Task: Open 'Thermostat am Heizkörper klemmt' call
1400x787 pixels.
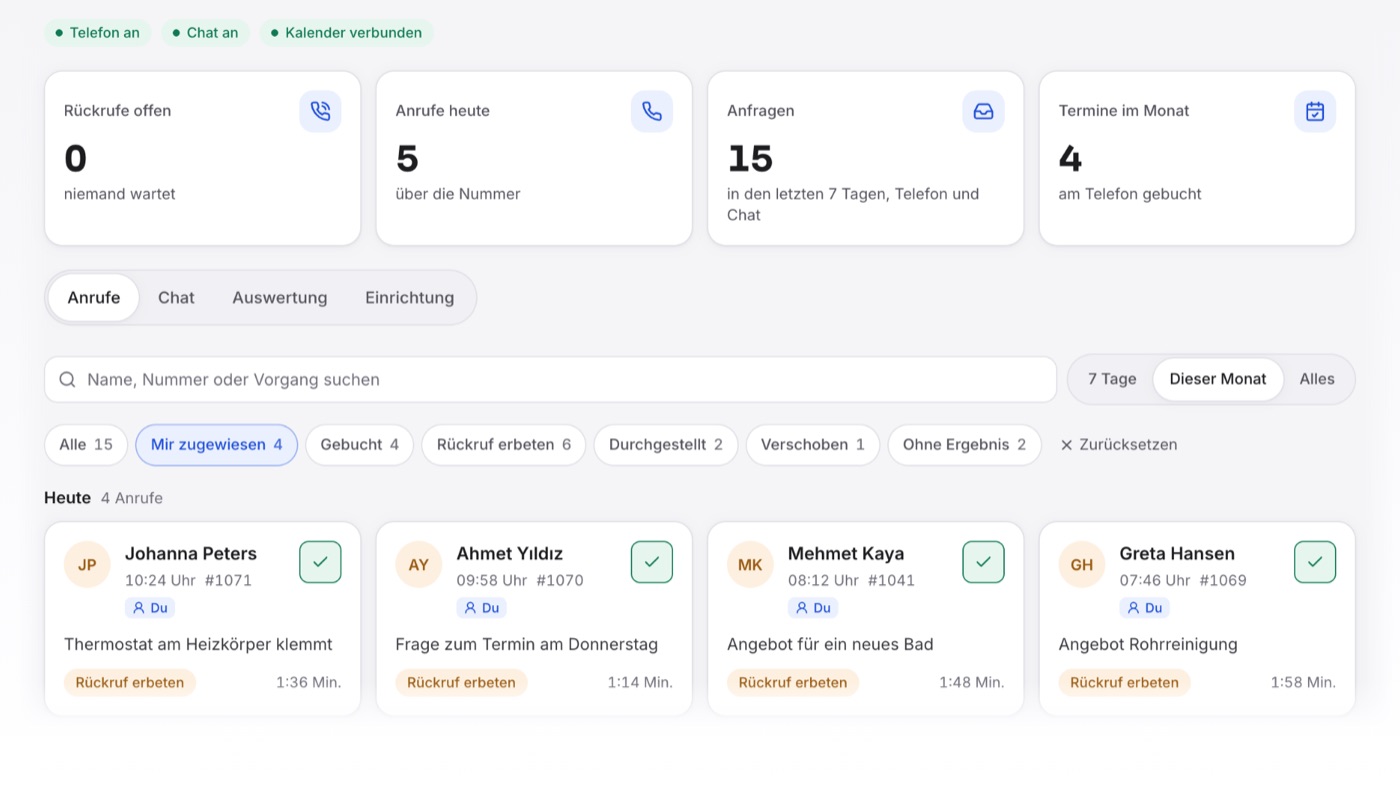Action: coord(198,645)
